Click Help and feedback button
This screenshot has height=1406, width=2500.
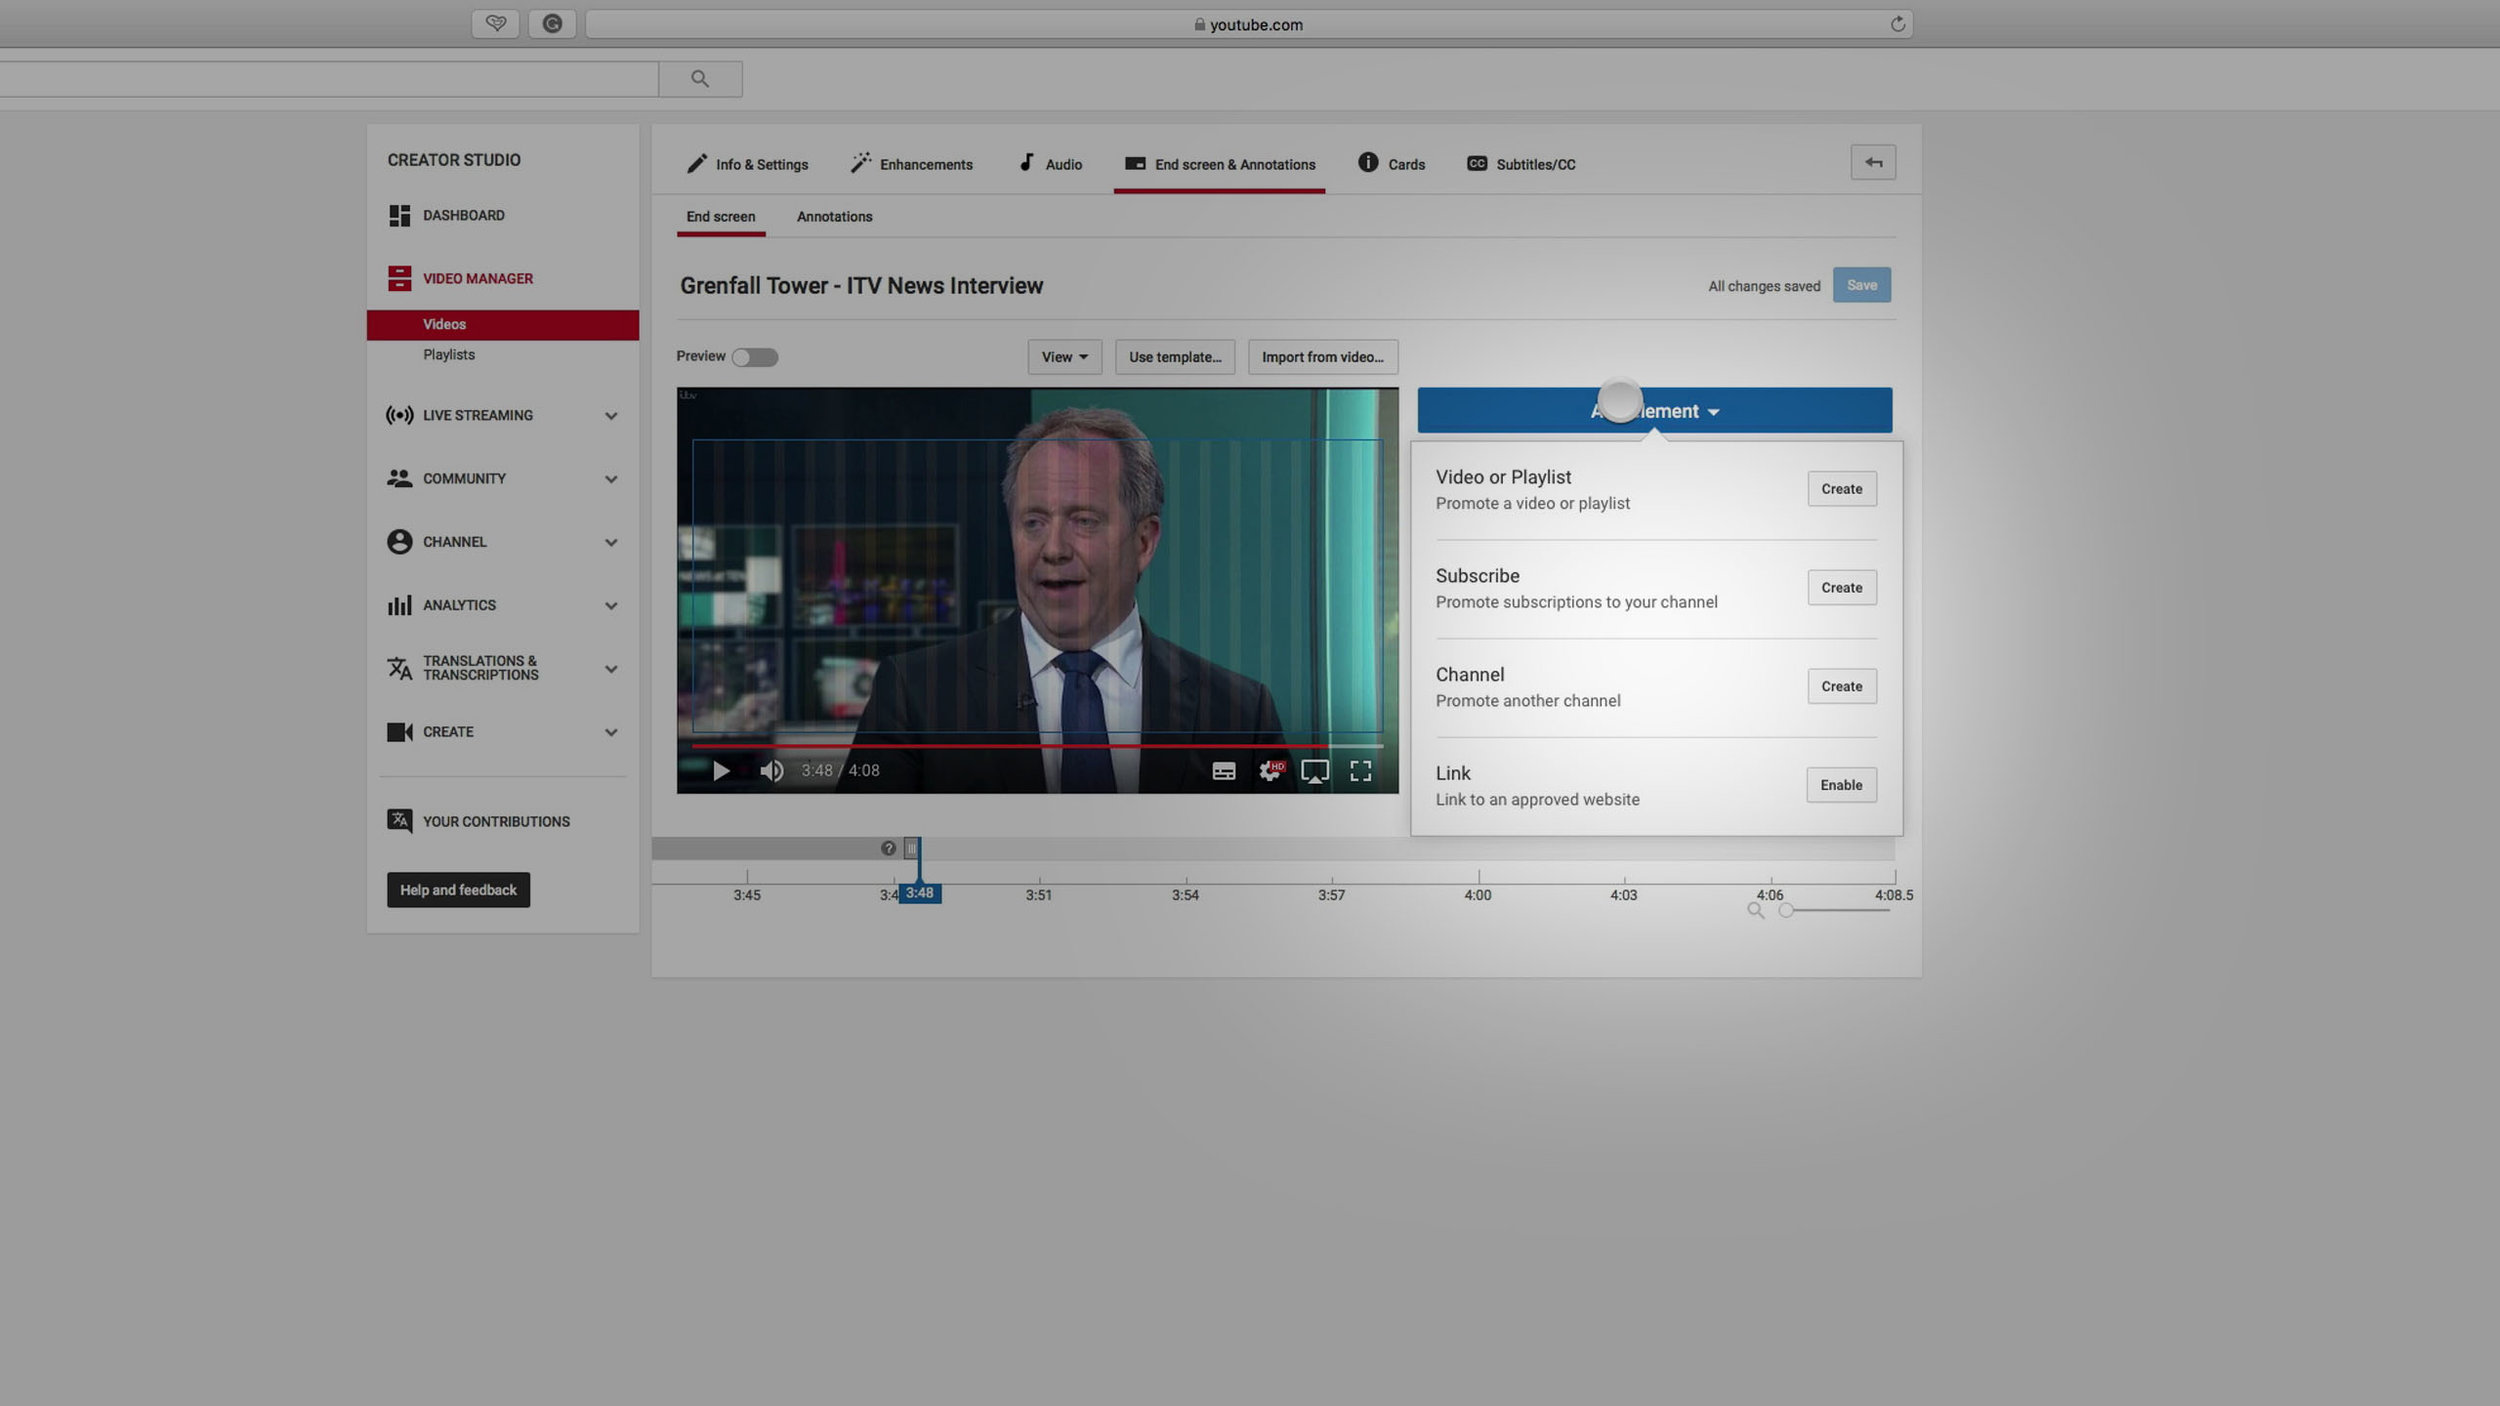(458, 890)
